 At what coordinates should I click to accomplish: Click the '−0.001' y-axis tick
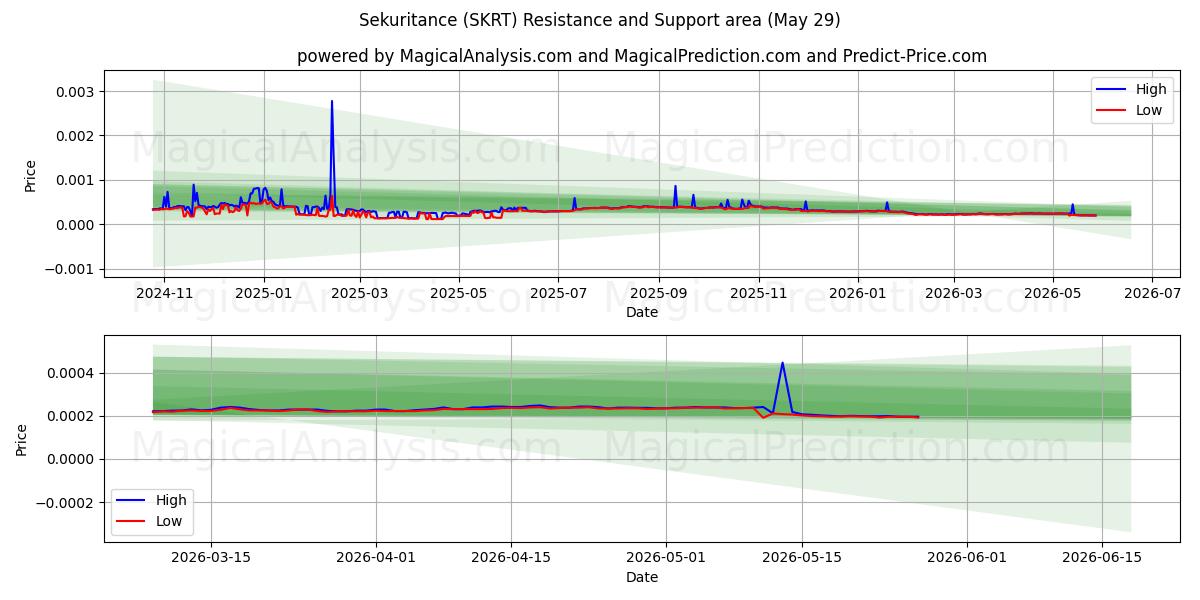click(70, 269)
